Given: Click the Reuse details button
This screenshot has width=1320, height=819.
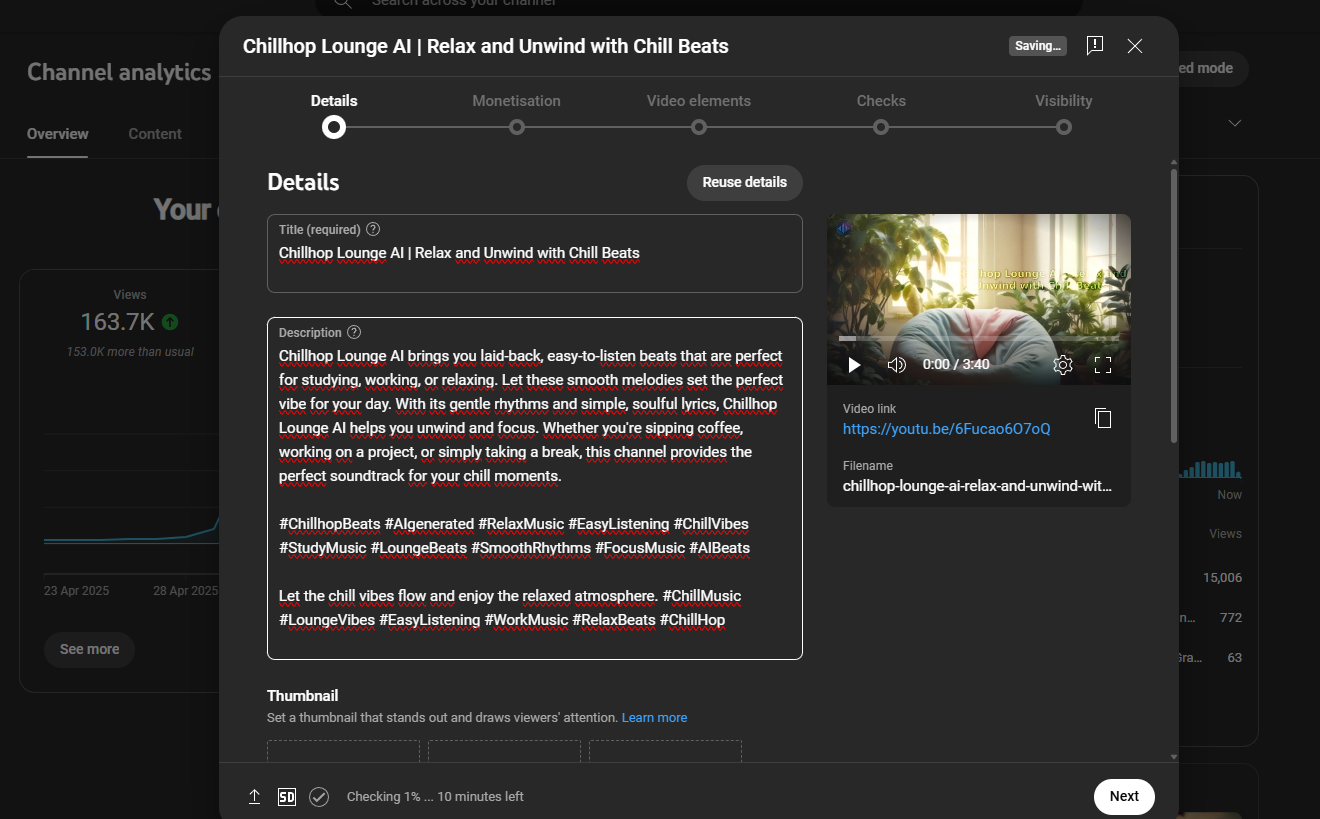Looking at the screenshot, I should click(745, 183).
